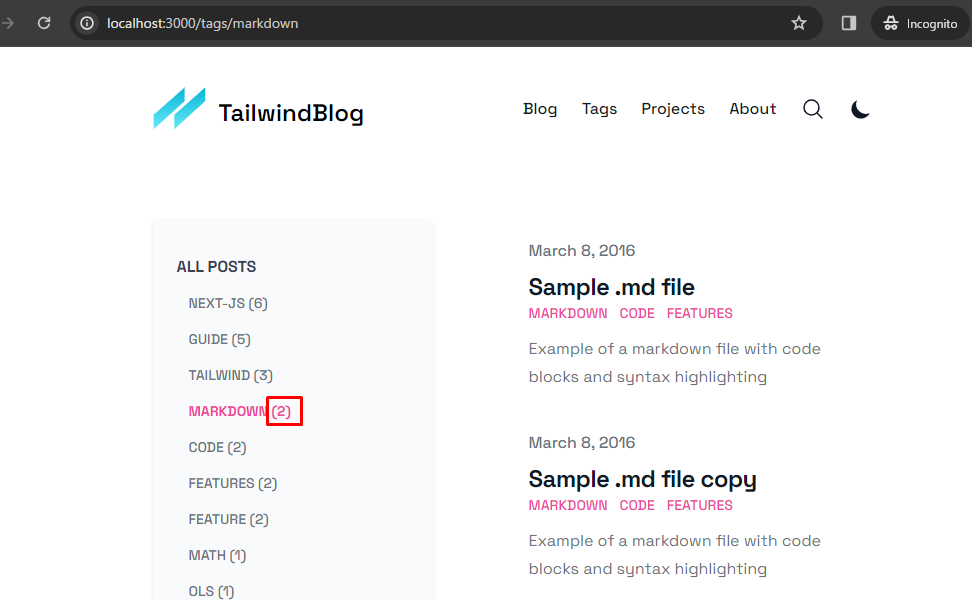The image size is (972, 600).
Task: Navigate to the About page
Action: click(752, 109)
